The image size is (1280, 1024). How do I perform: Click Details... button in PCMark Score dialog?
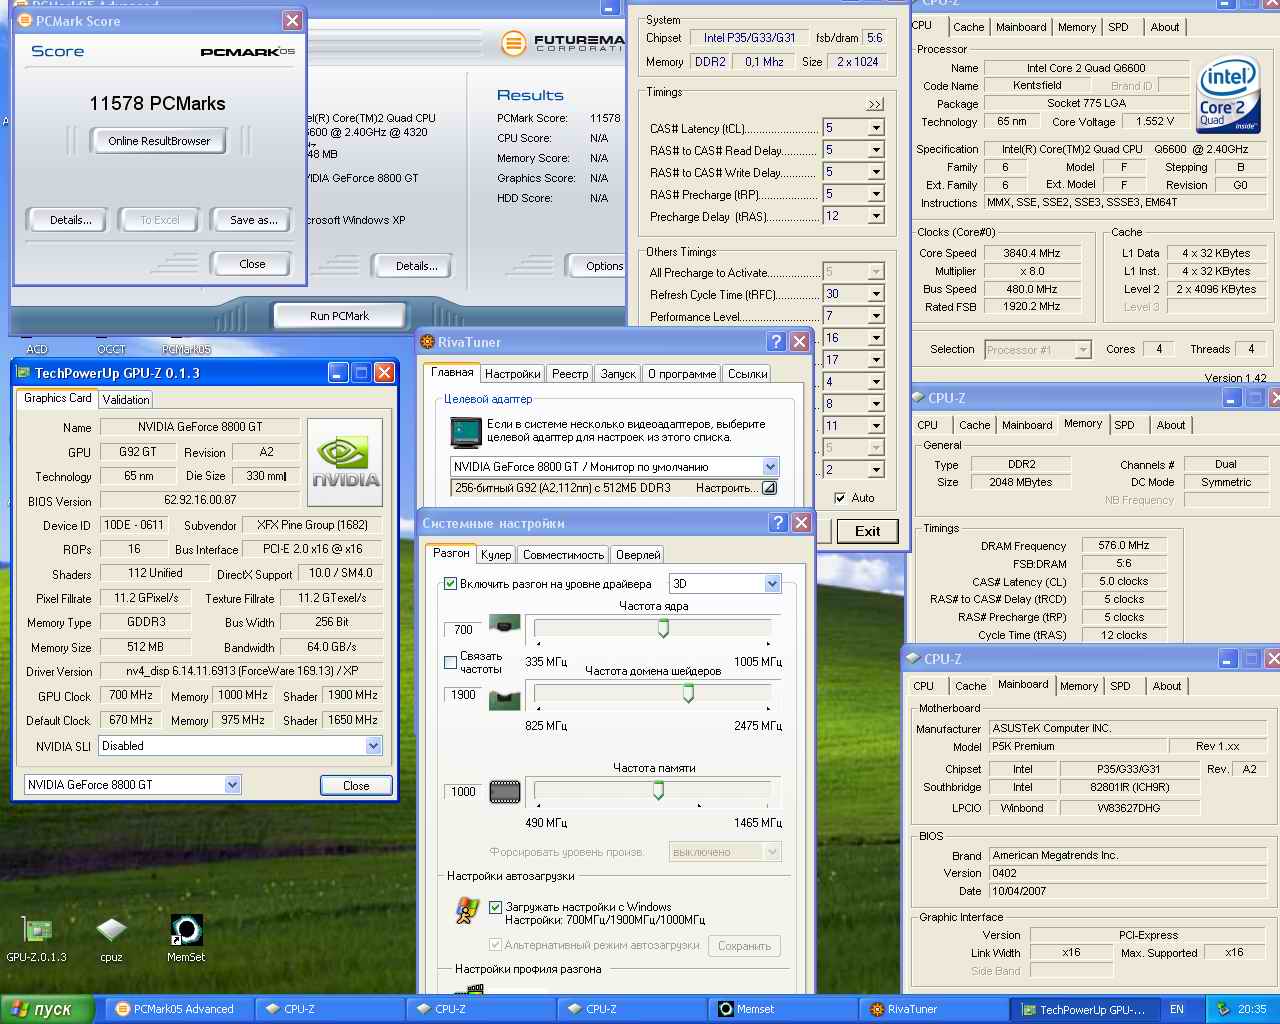click(x=70, y=220)
